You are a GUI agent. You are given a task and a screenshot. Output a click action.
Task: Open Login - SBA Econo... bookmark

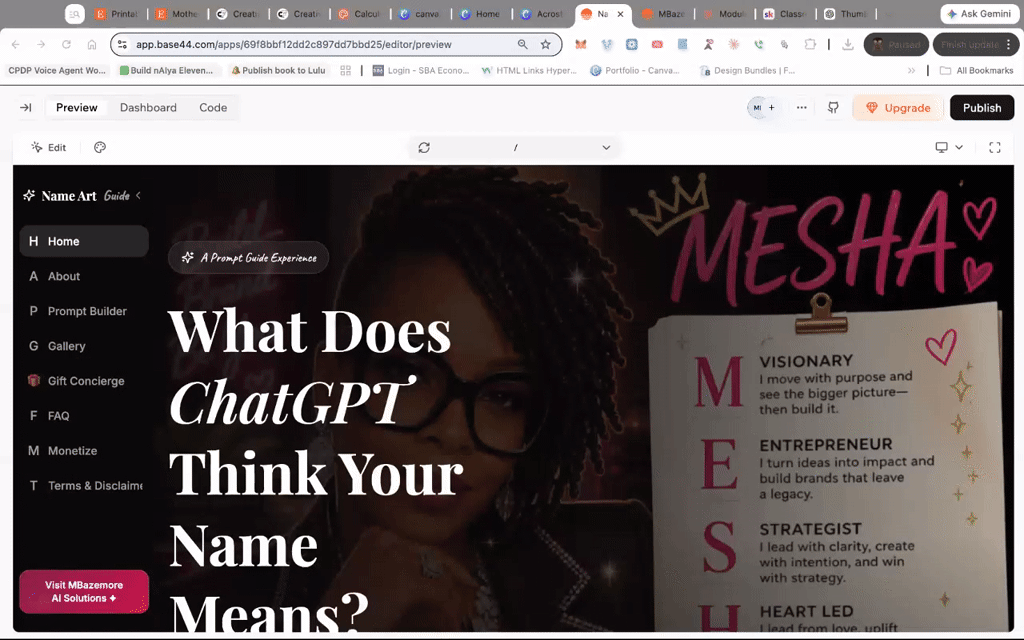tap(421, 71)
